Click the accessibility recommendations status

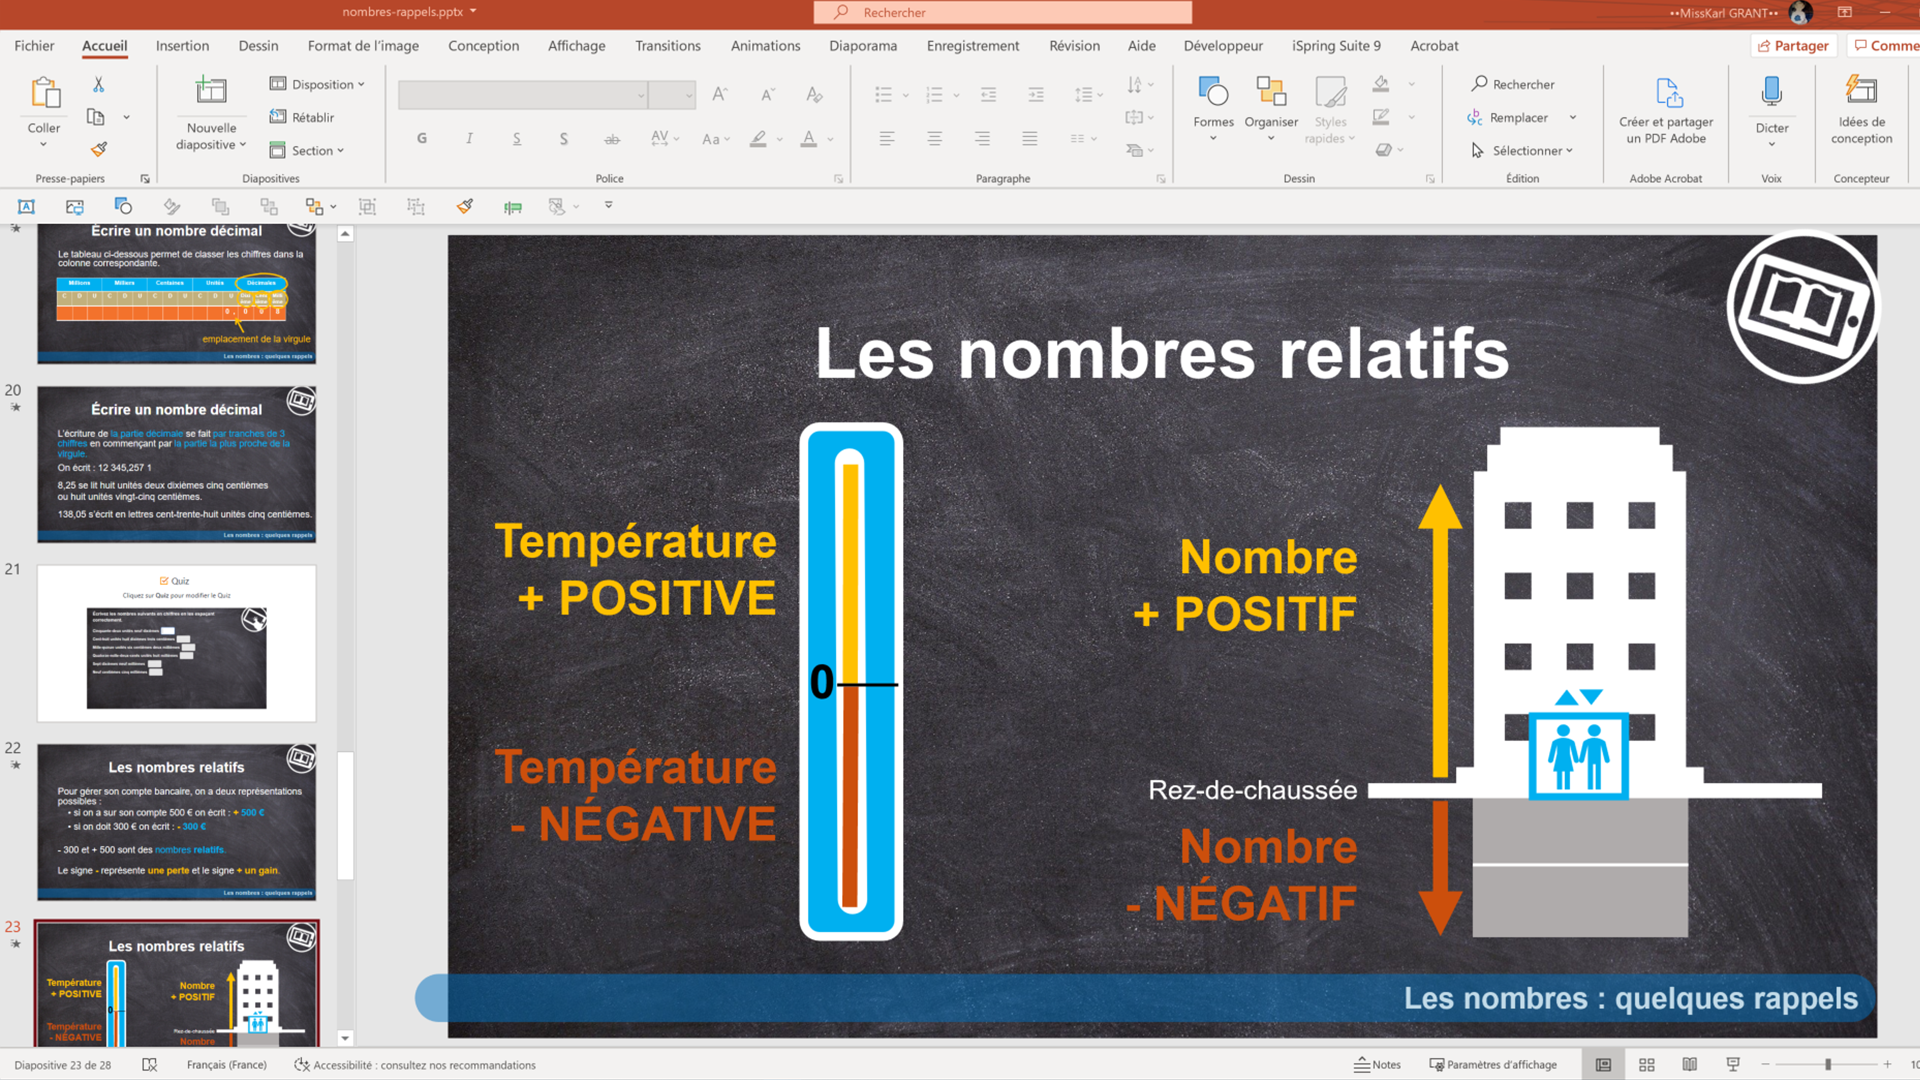415,1065
